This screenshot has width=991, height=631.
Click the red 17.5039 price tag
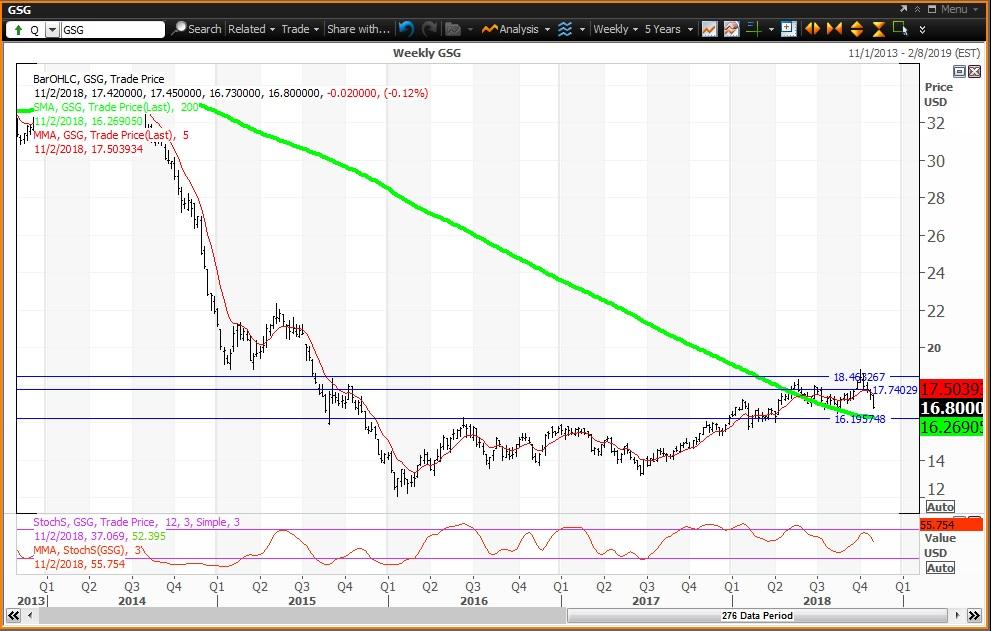[951, 389]
